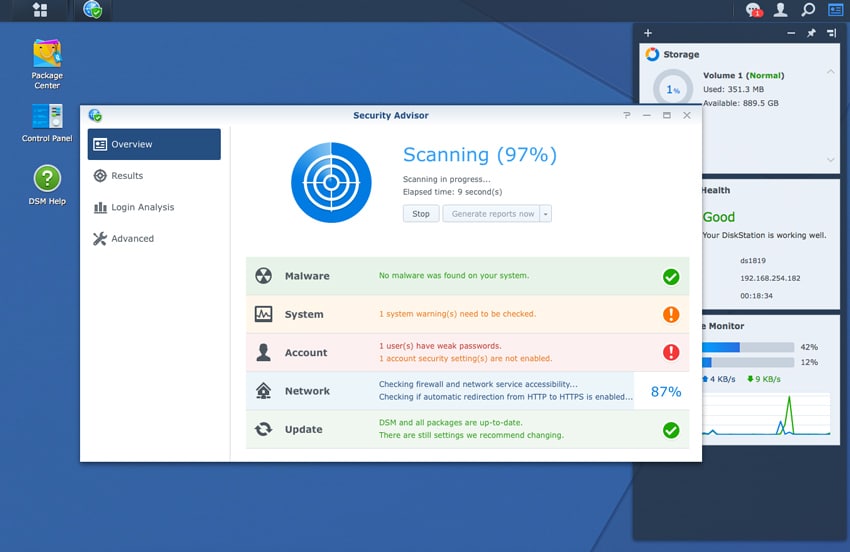This screenshot has height=552, width=850.
Task: Click the scanning target radar graphic
Action: point(331,183)
